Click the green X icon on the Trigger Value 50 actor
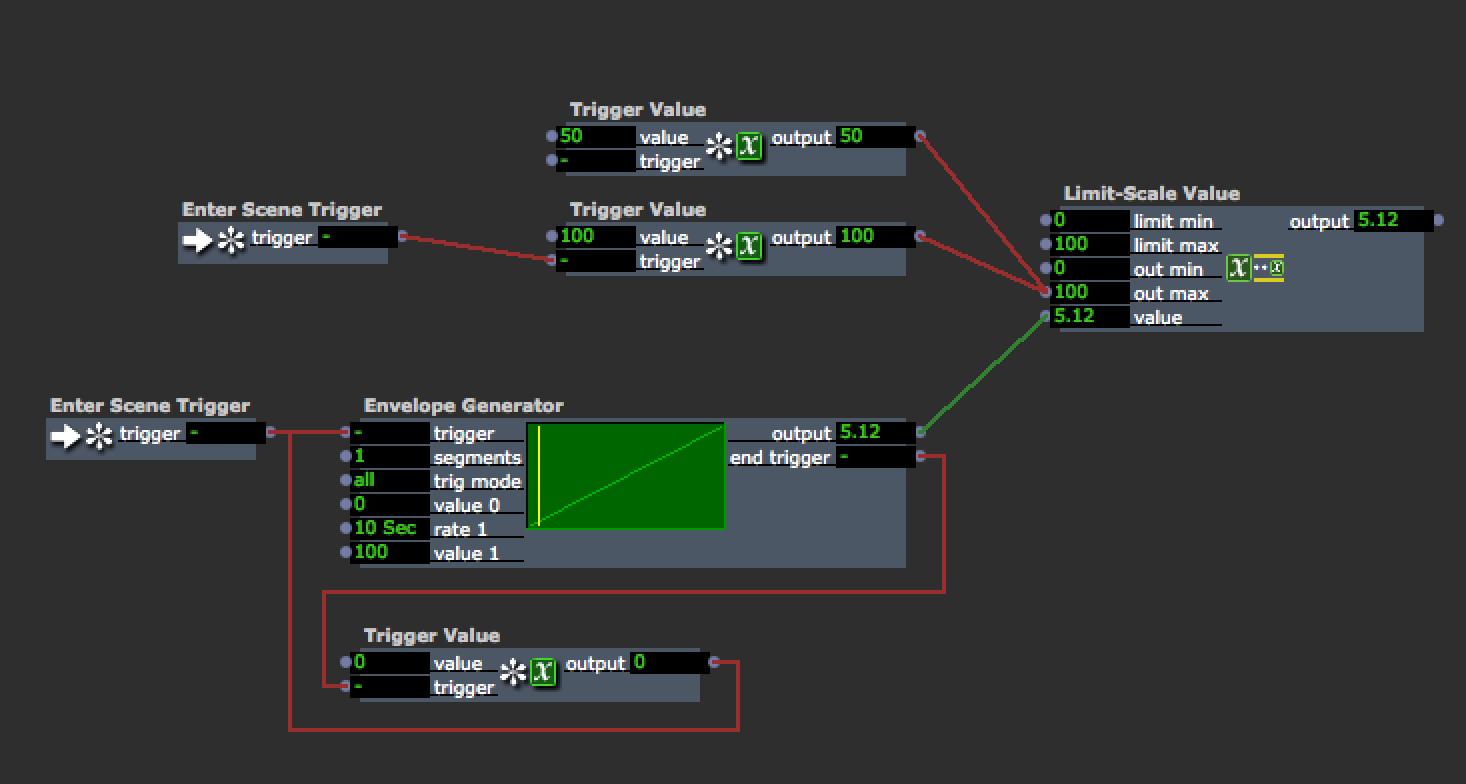Viewport: 1466px width, 784px height. coord(749,147)
